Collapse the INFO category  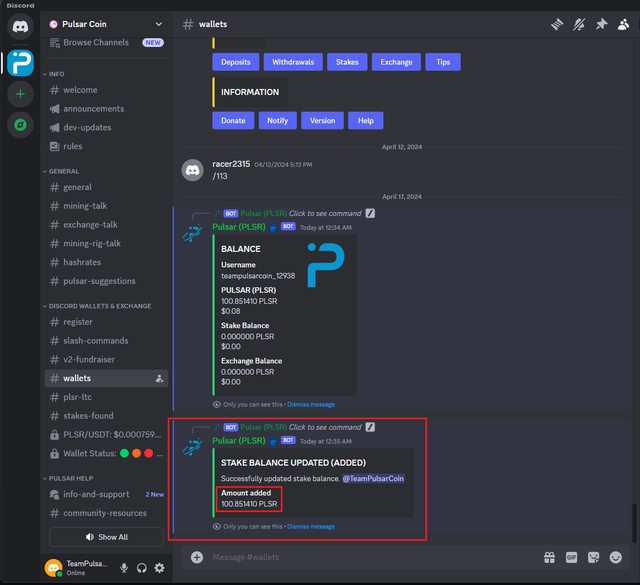pos(54,74)
